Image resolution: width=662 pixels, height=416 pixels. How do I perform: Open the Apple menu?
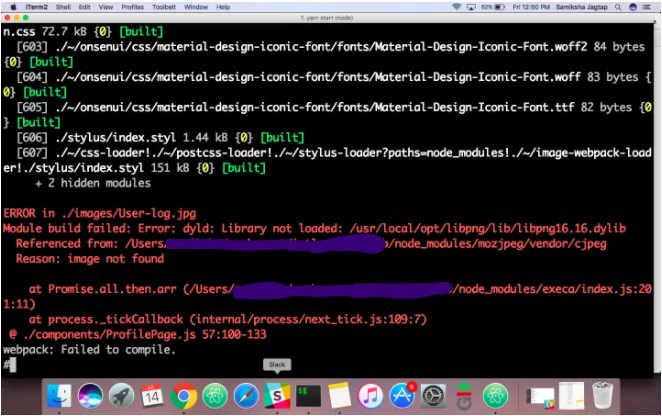tap(13, 7)
